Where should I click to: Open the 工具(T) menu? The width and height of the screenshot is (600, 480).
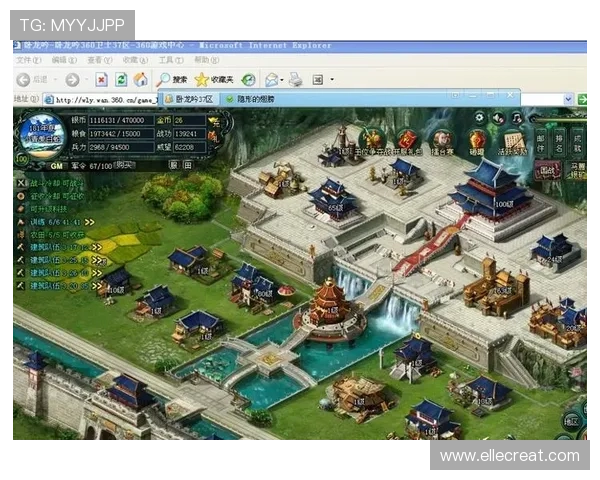point(171,60)
